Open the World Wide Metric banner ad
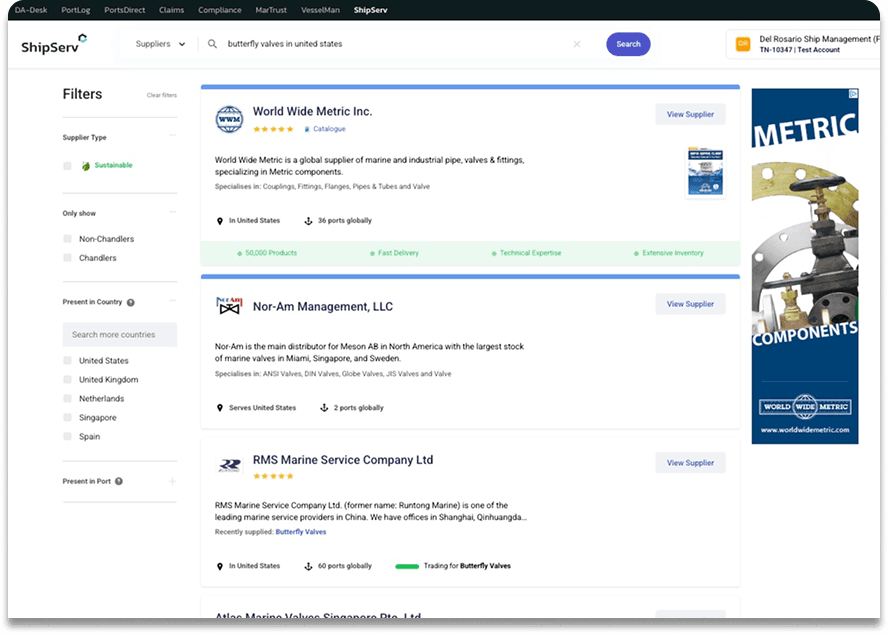The height and width of the screenshot is (634, 888). pyautogui.click(x=805, y=266)
